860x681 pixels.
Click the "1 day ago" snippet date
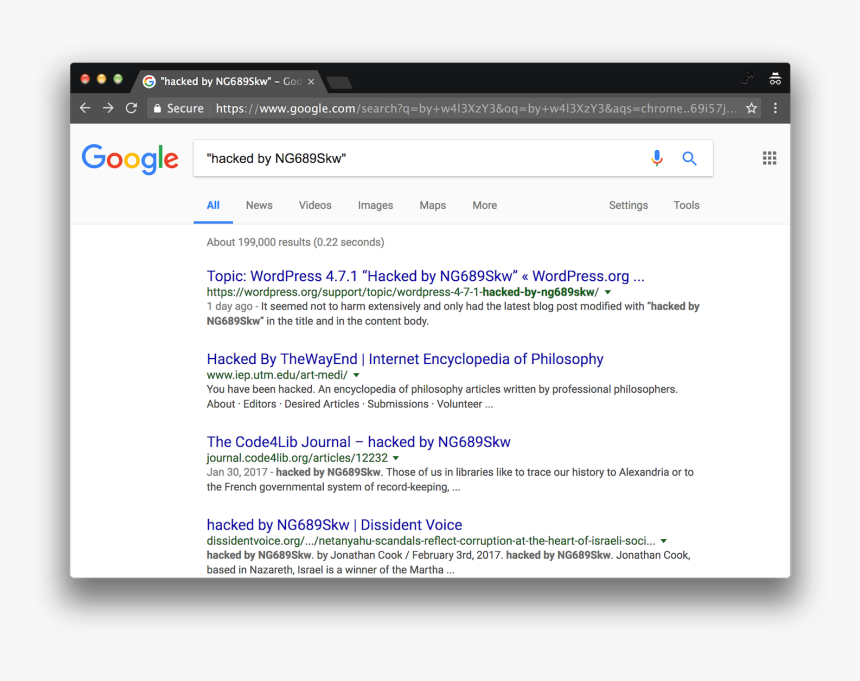pos(229,307)
